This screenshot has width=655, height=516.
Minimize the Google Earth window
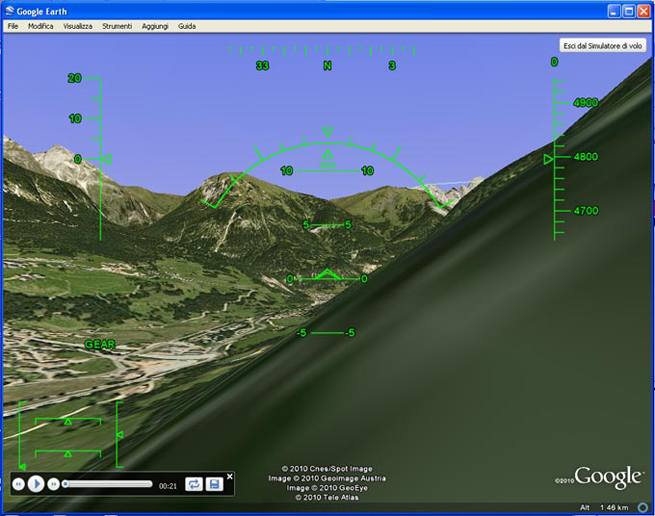point(614,11)
